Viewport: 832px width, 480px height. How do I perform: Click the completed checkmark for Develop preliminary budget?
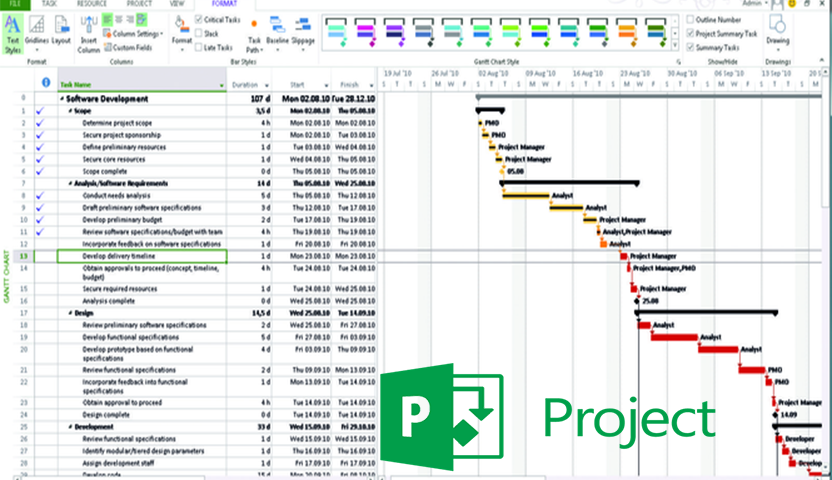40,220
